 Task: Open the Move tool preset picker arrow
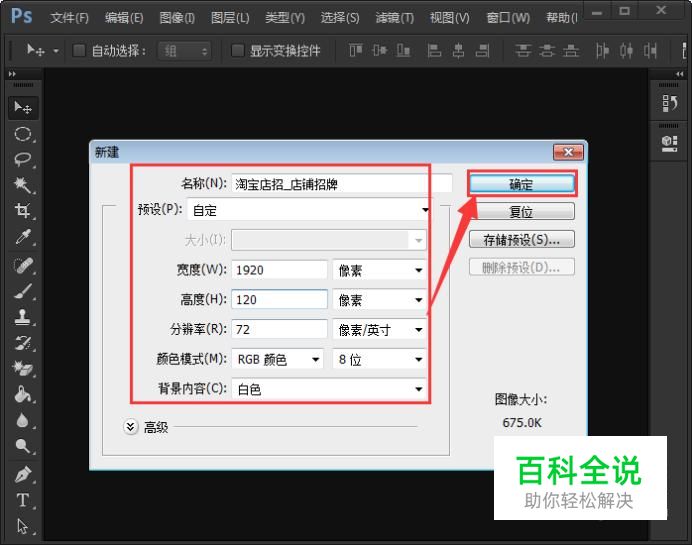coord(56,51)
